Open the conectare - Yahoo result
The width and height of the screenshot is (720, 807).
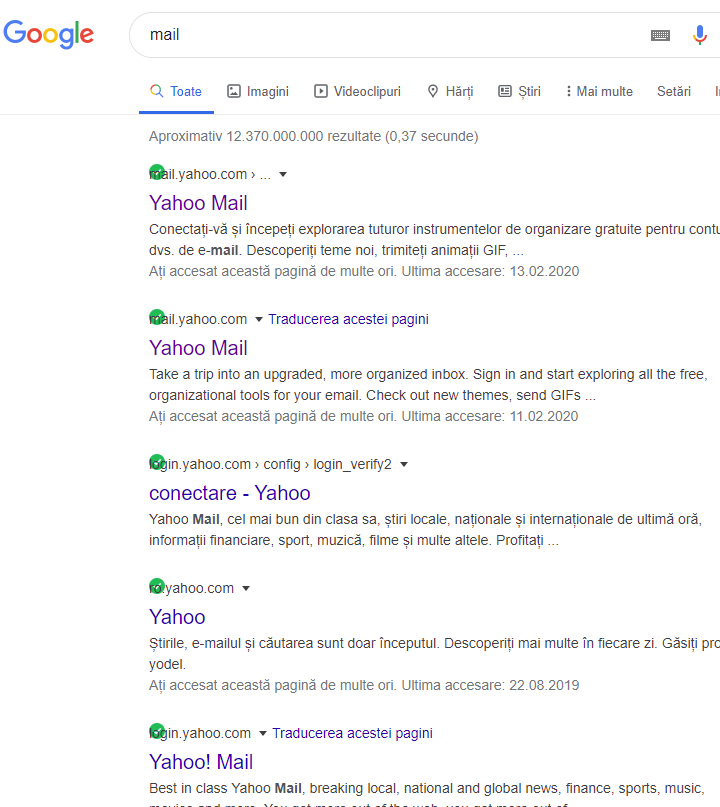pyautogui.click(x=230, y=493)
